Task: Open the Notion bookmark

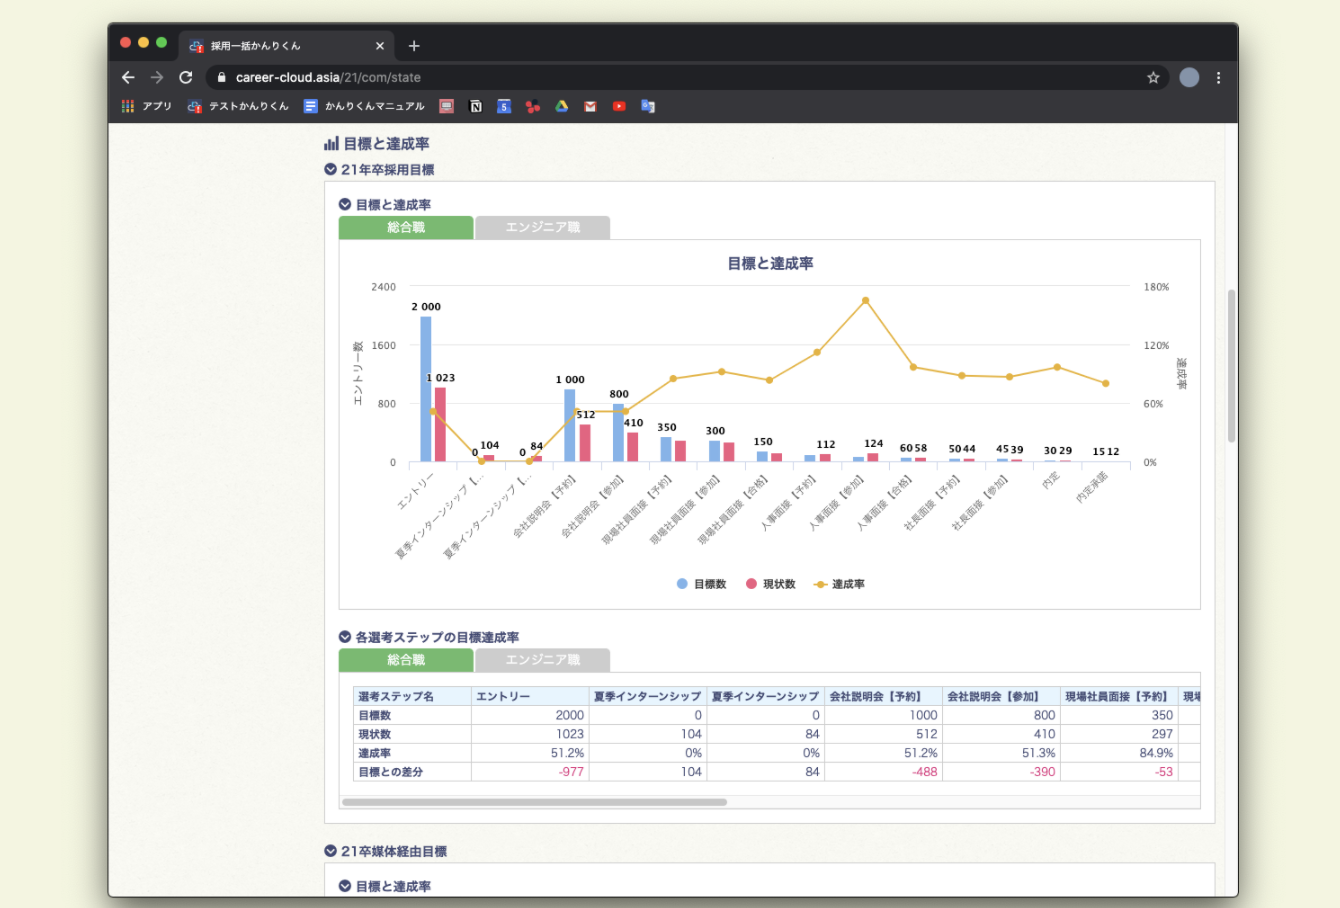Action: pyautogui.click(x=476, y=106)
